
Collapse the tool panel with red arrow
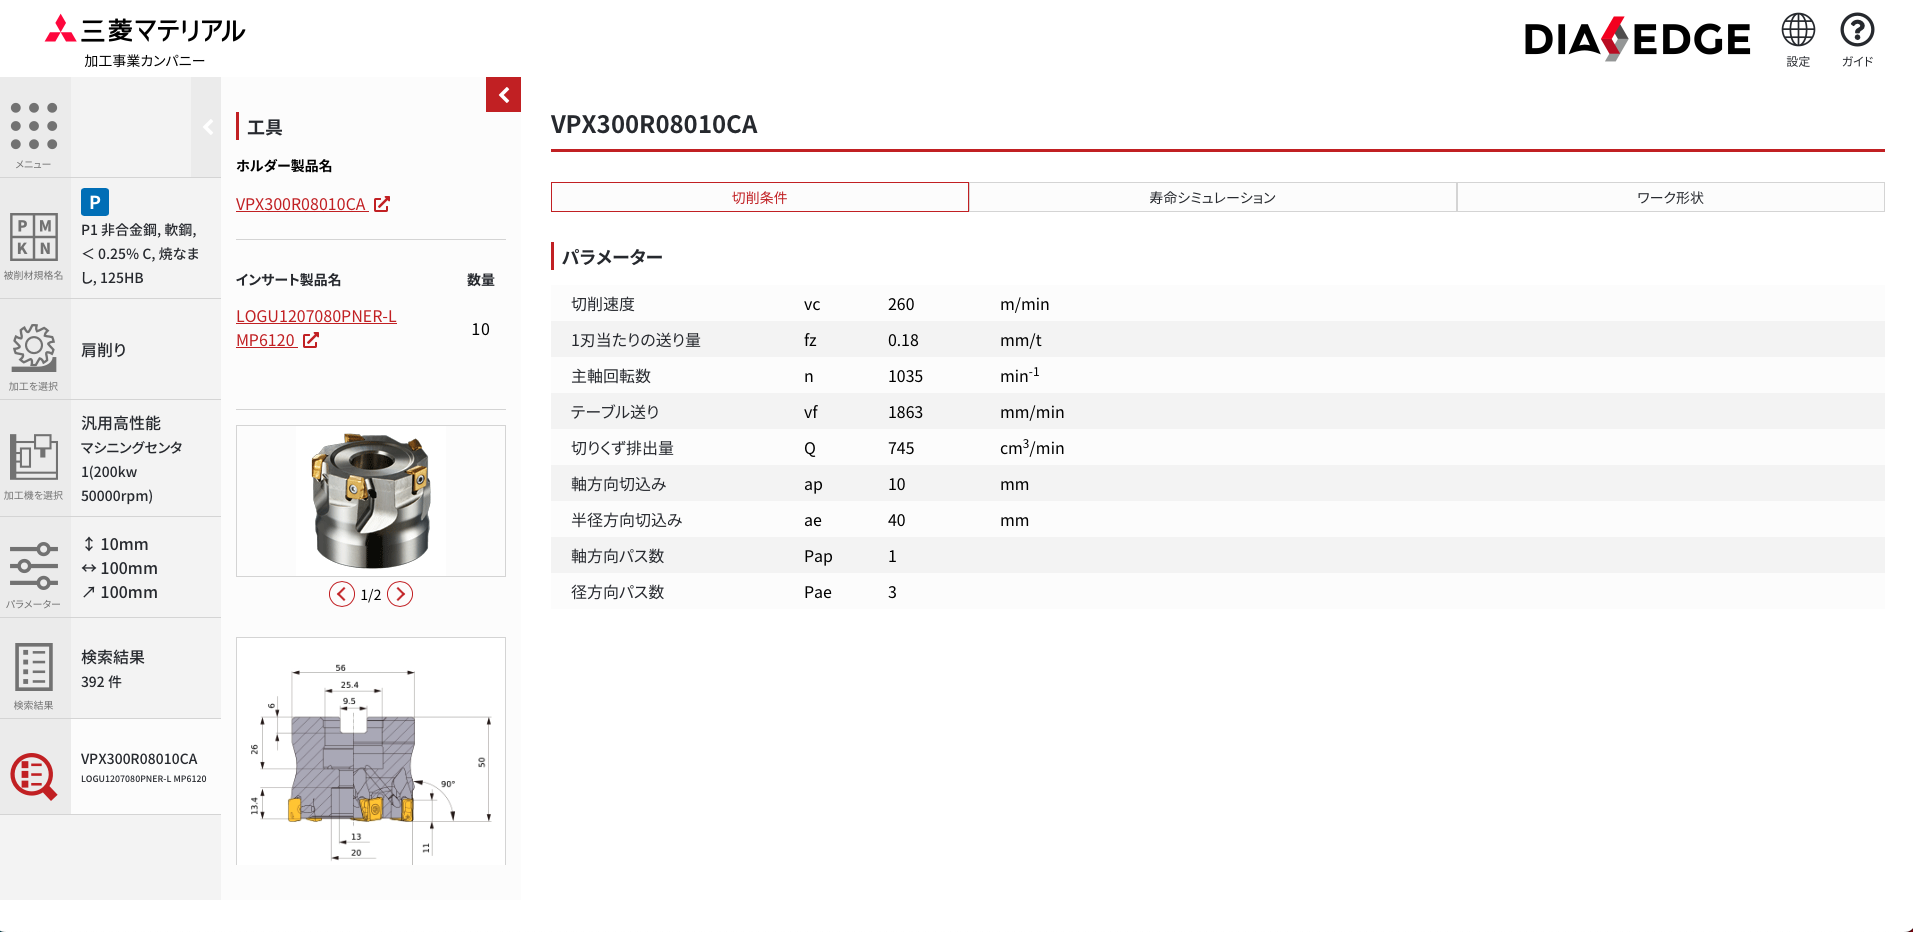503,95
